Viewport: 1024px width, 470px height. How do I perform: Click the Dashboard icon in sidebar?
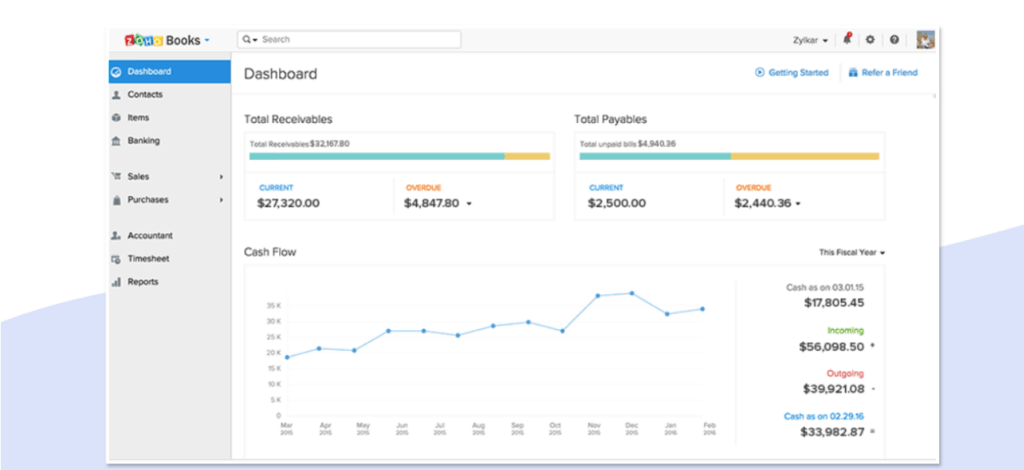click(x=116, y=72)
